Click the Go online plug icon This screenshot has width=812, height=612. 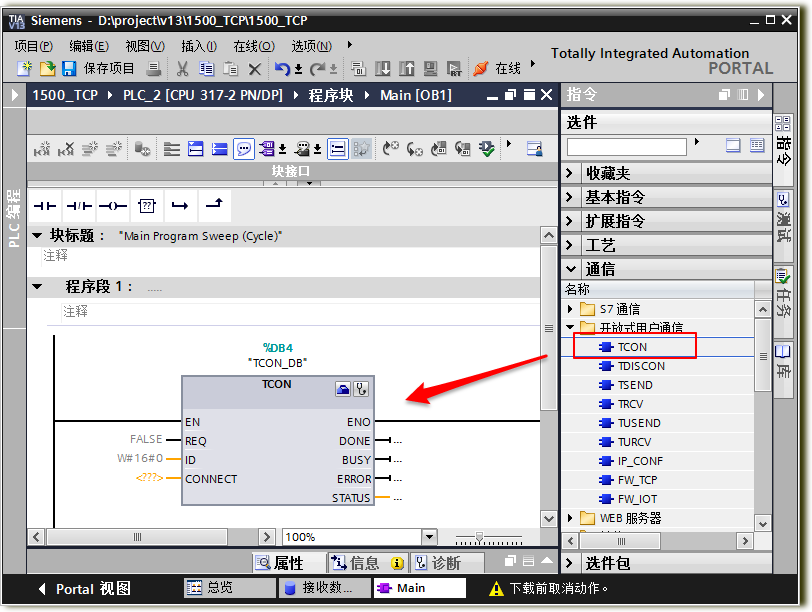coord(481,68)
